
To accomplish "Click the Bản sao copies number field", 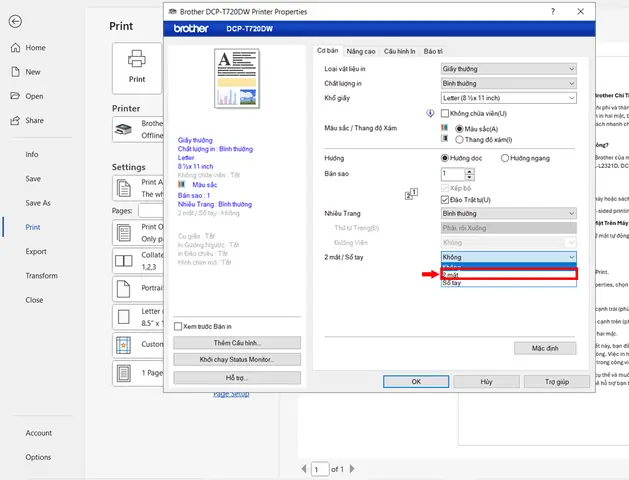I will click(x=453, y=174).
